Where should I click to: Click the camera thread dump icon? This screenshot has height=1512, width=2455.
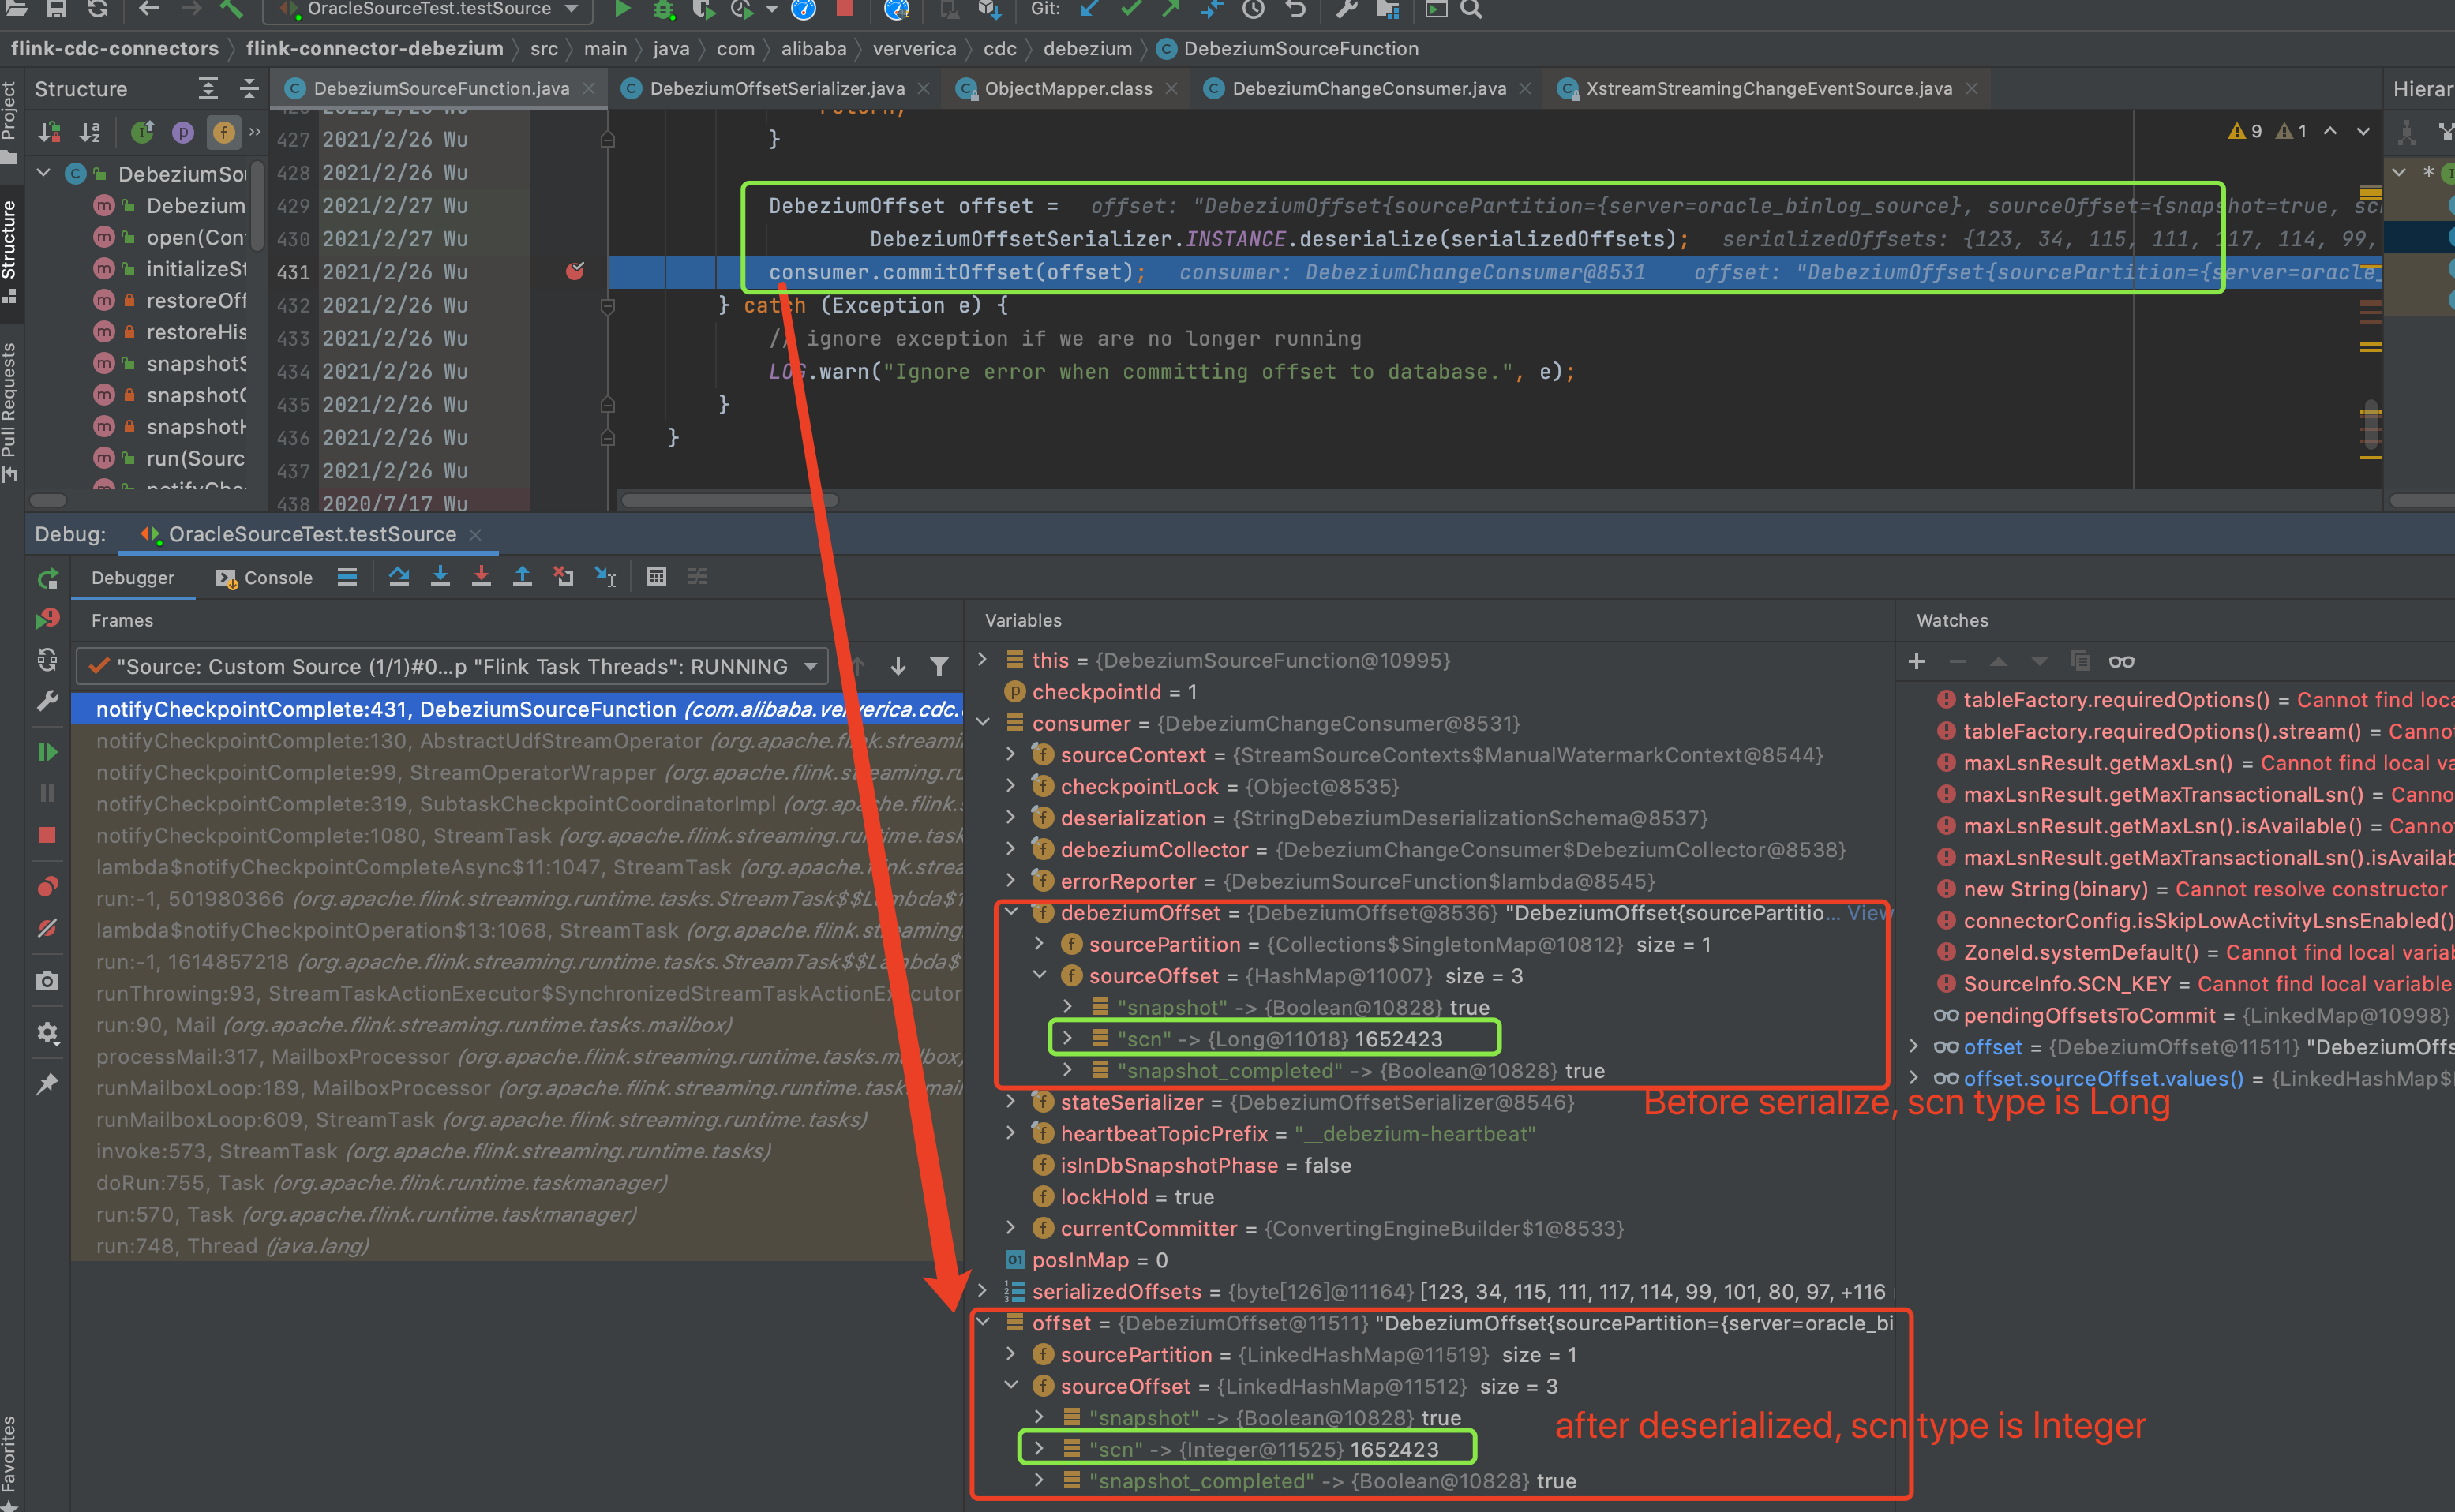(x=47, y=981)
